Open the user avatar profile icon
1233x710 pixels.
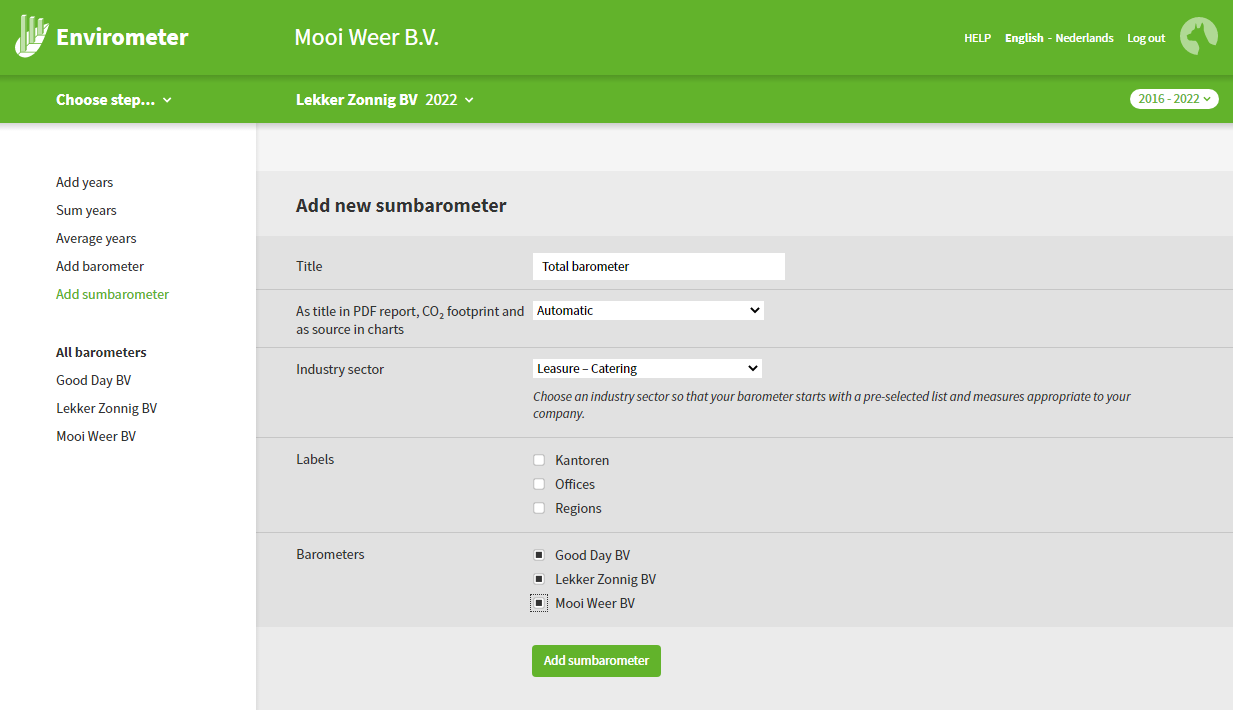coord(1199,37)
